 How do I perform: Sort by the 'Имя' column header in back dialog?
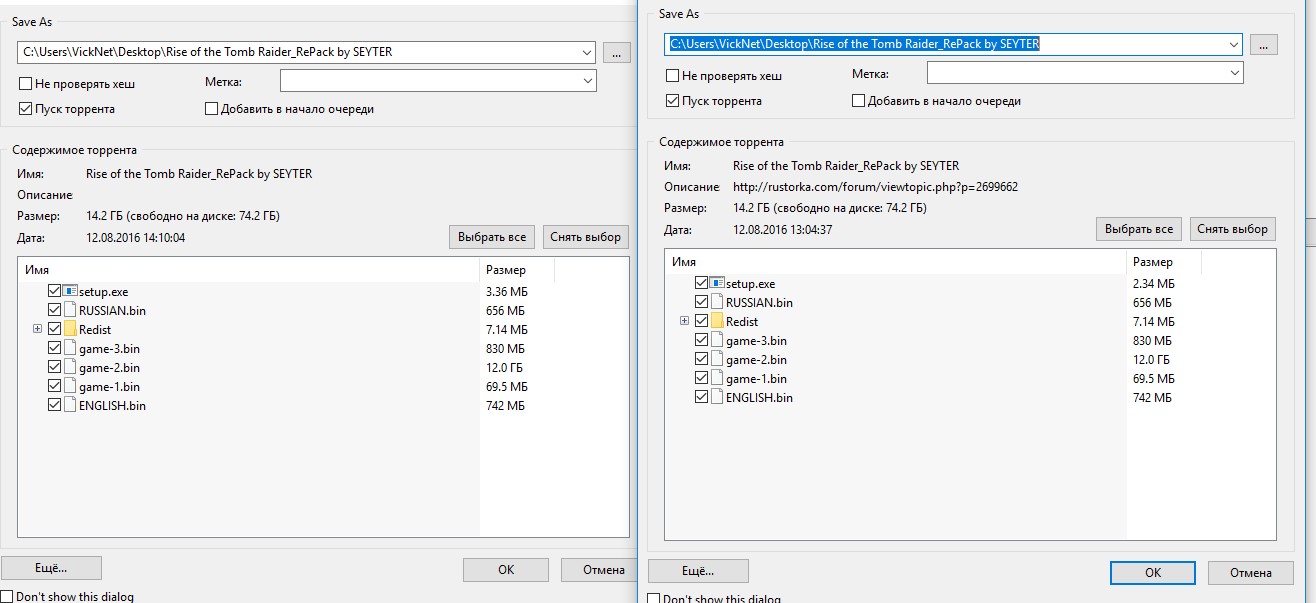[x=249, y=270]
